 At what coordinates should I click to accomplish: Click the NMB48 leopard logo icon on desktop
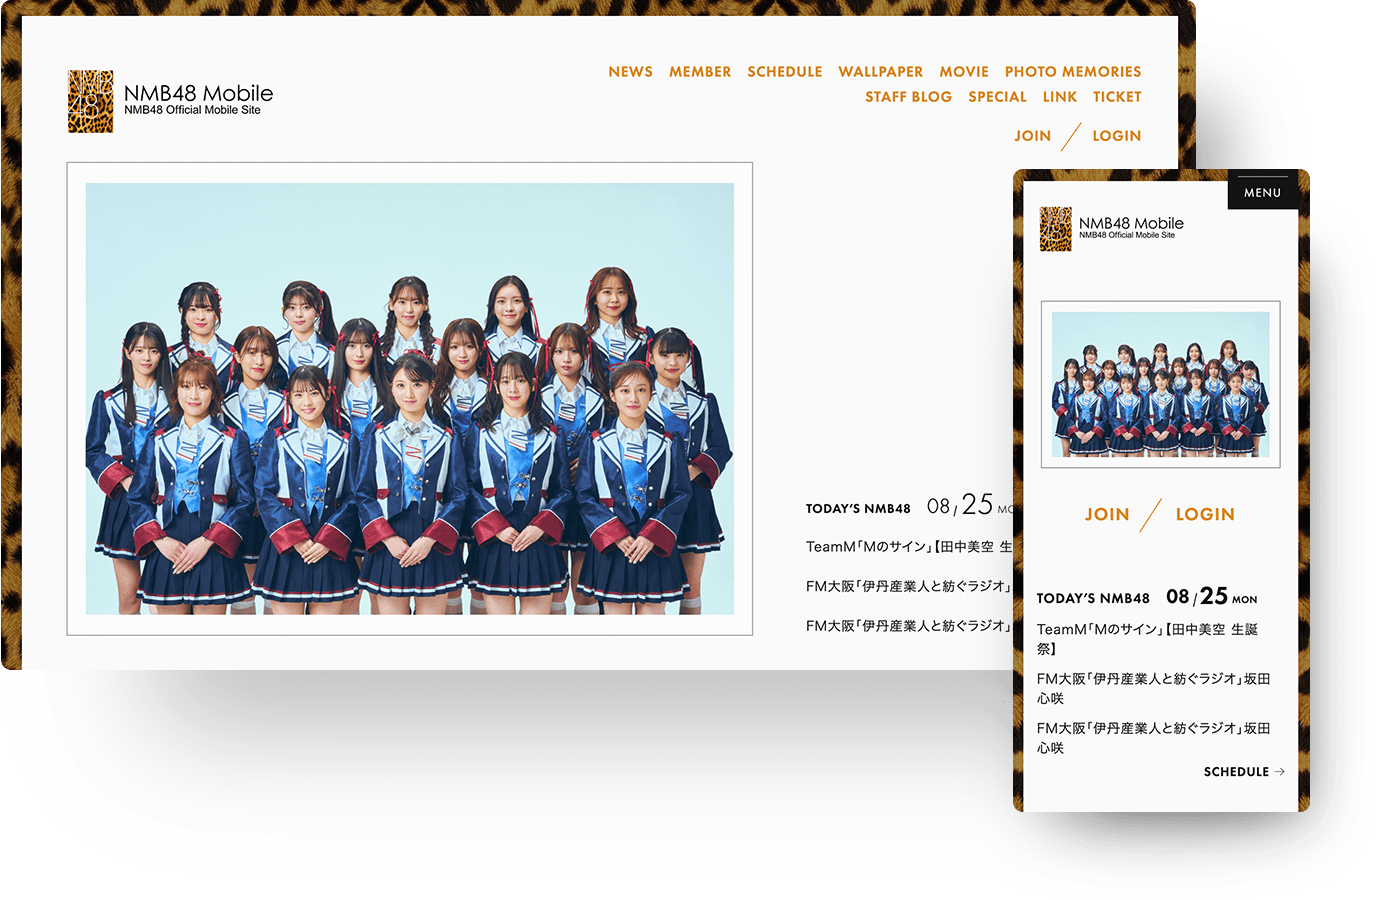pos(90,101)
